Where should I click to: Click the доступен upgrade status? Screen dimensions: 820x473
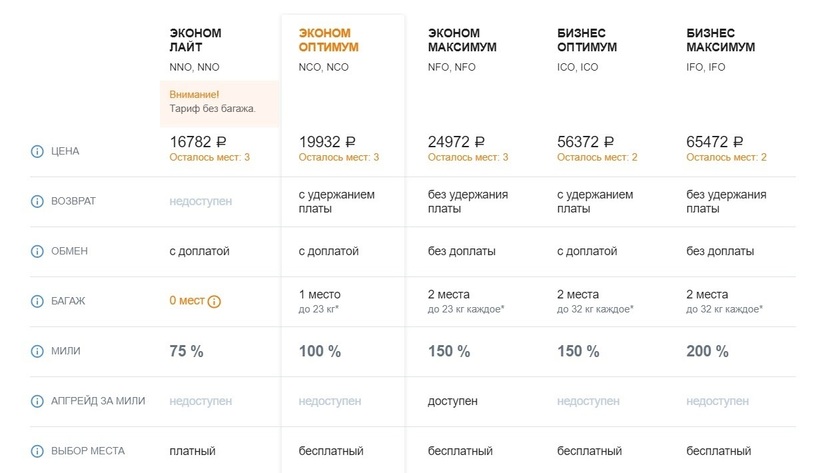[x=452, y=401]
